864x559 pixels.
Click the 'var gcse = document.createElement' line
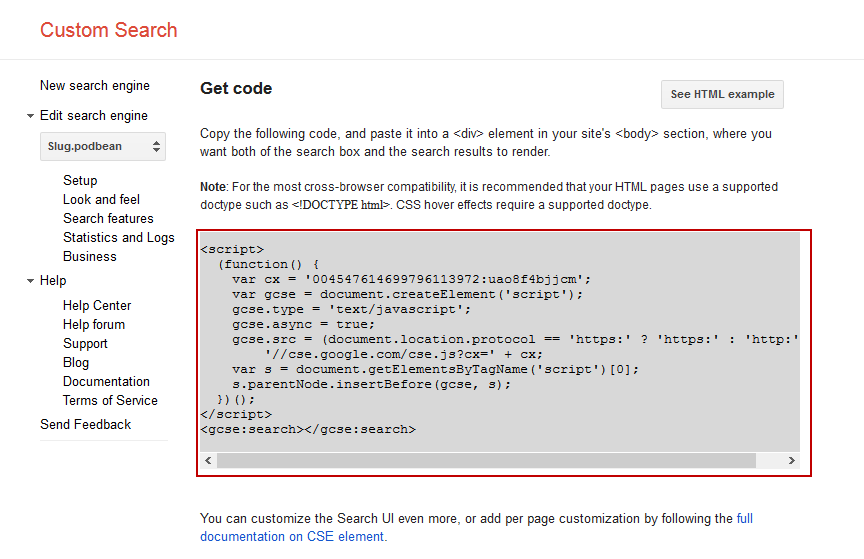pyautogui.click(x=407, y=294)
